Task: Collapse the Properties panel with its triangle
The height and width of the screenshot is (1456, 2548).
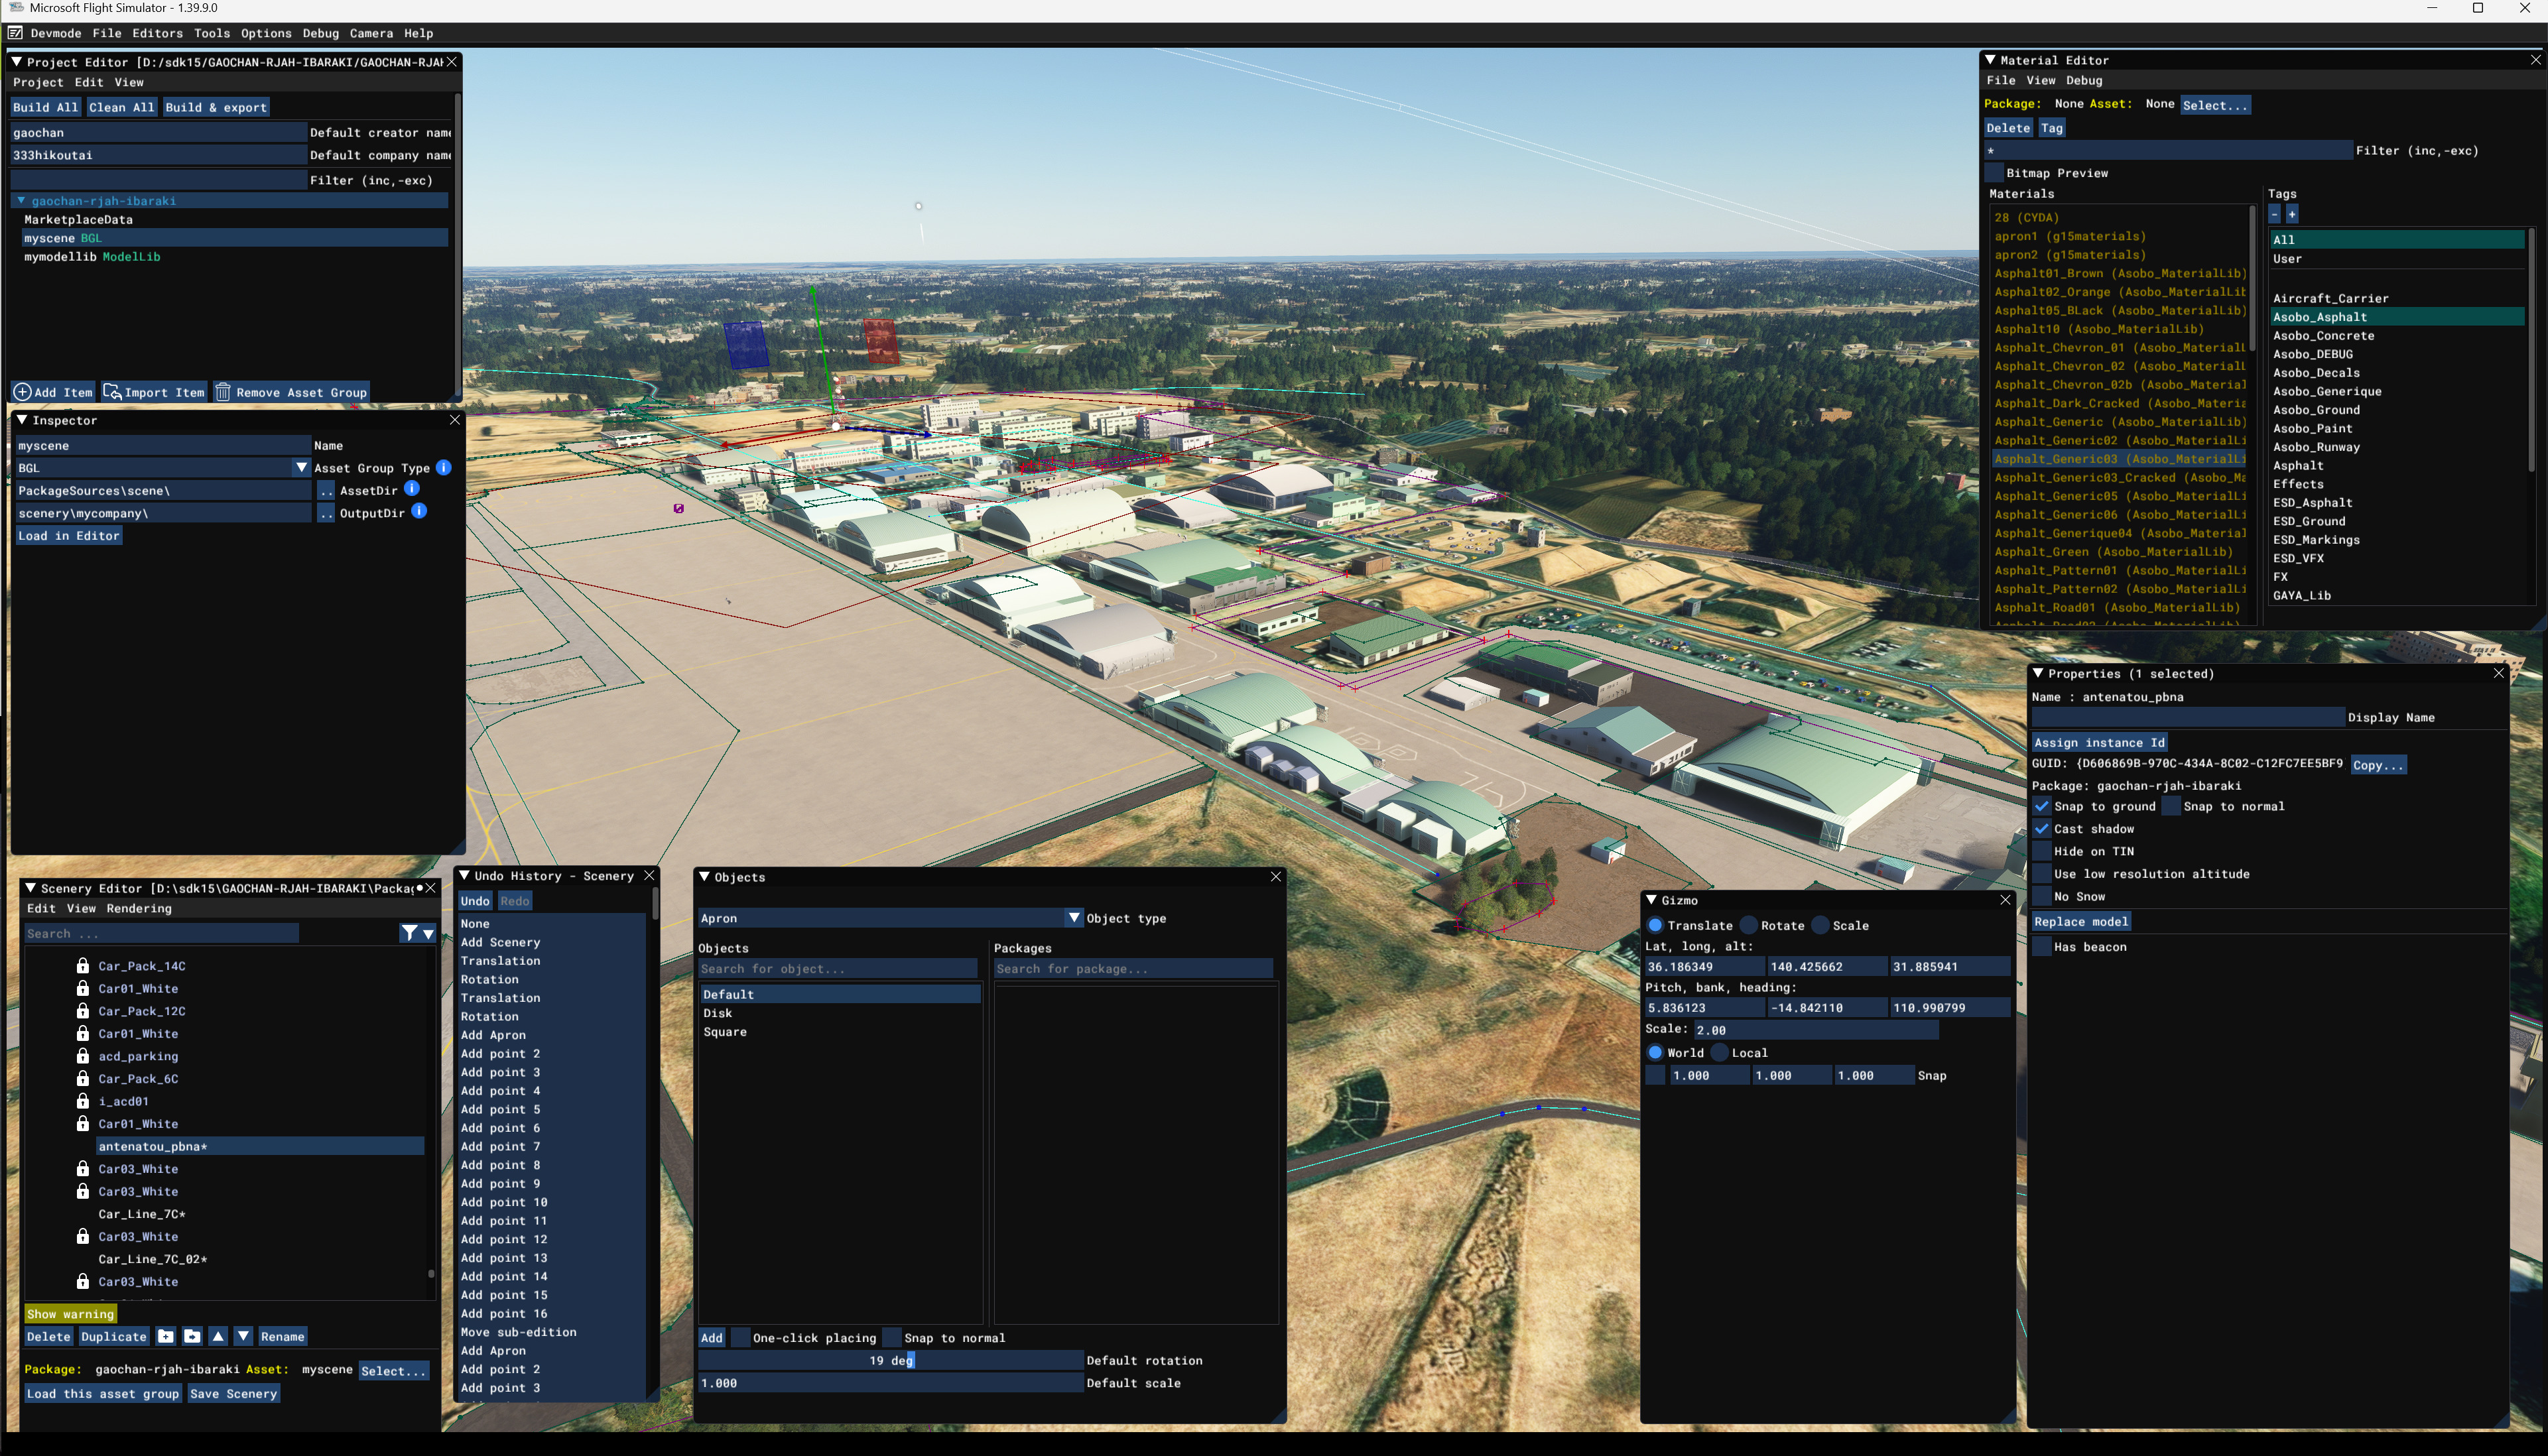Action: (2038, 673)
